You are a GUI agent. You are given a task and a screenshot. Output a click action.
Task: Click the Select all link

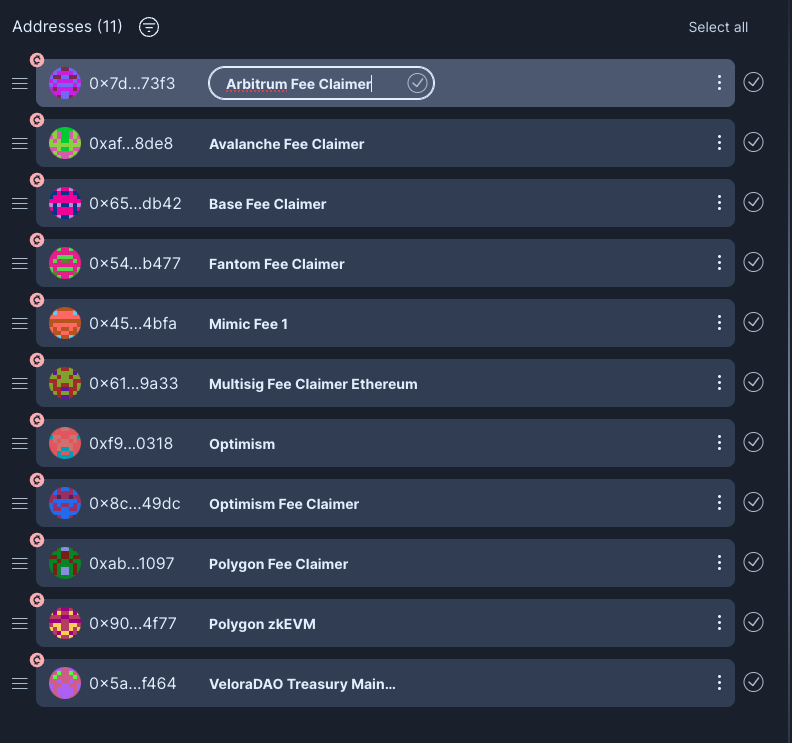(x=718, y=27)
